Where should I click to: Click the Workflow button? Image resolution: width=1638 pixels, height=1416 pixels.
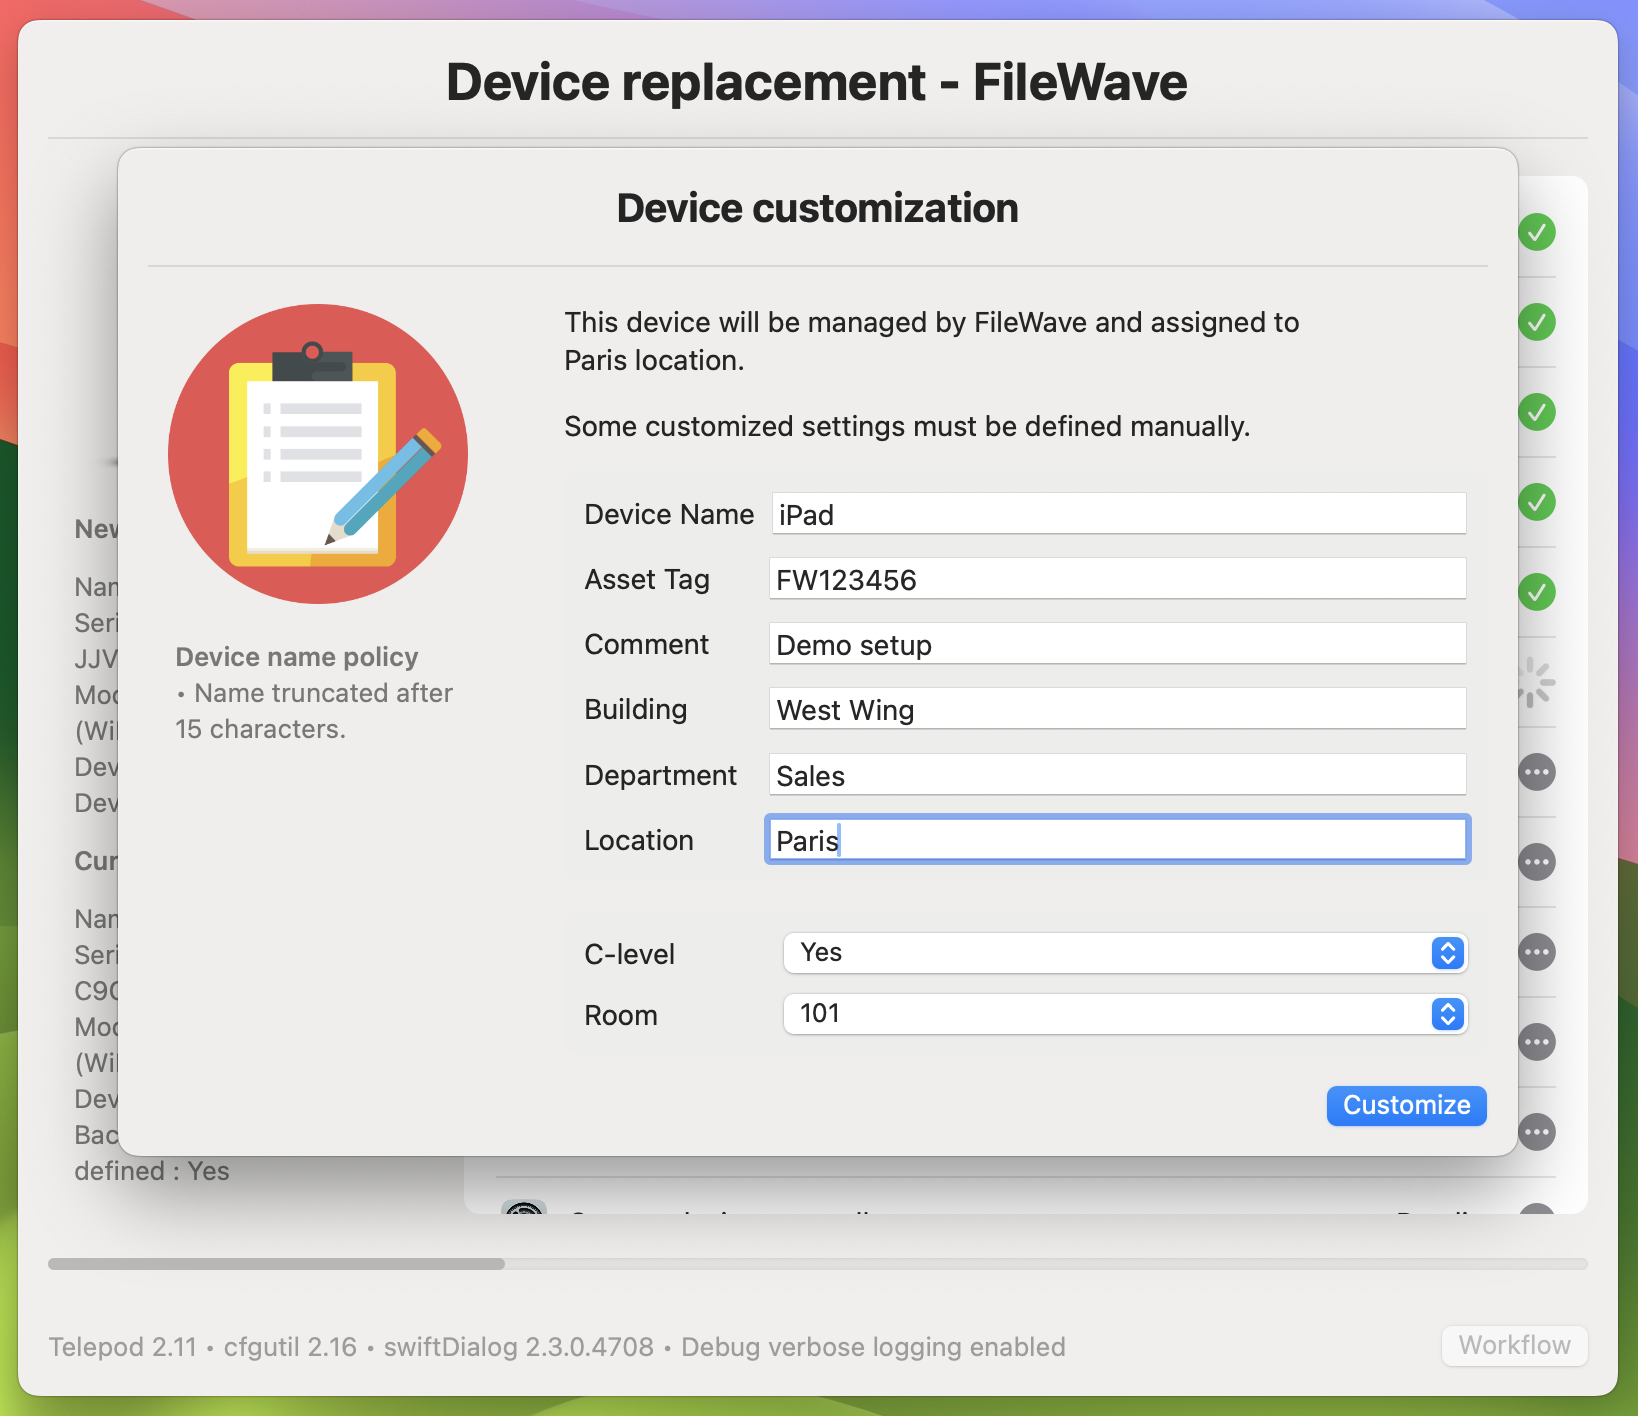(x=1514, y=1345)
